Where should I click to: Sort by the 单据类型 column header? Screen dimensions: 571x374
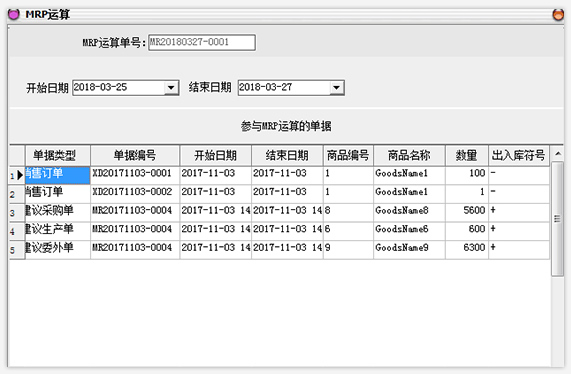click(x=58, y=155)
